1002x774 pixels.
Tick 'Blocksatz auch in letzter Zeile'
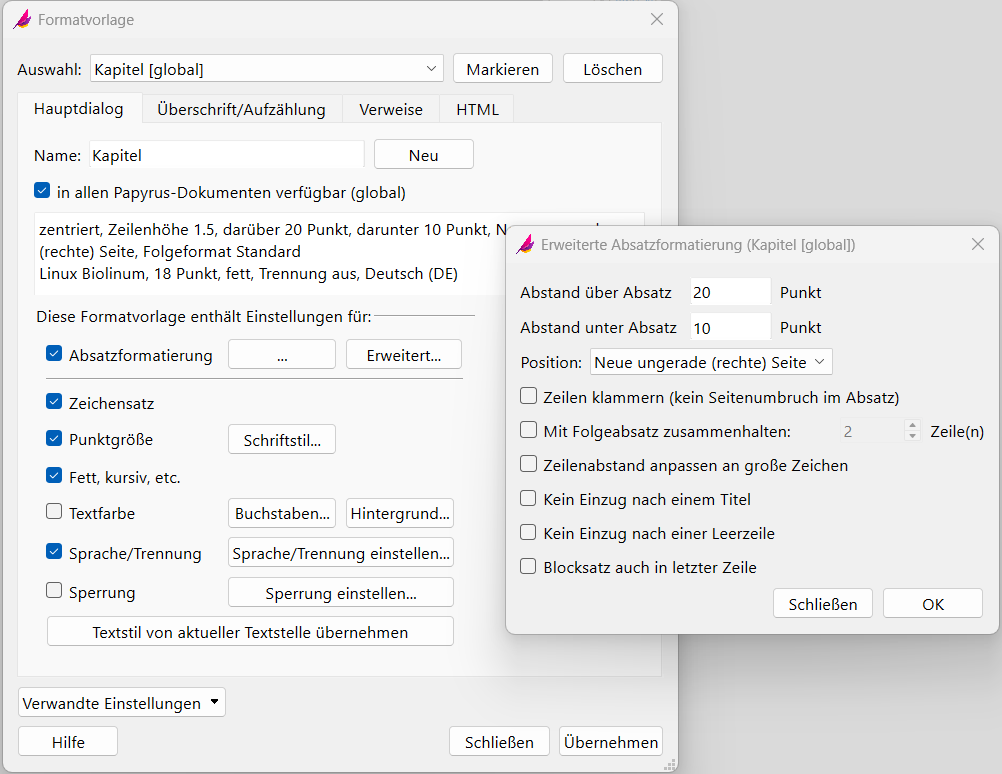(x=529, y=566)
